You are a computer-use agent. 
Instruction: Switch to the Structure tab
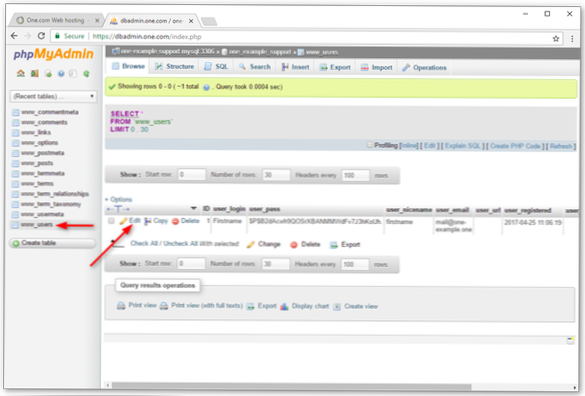pos(175,66)
